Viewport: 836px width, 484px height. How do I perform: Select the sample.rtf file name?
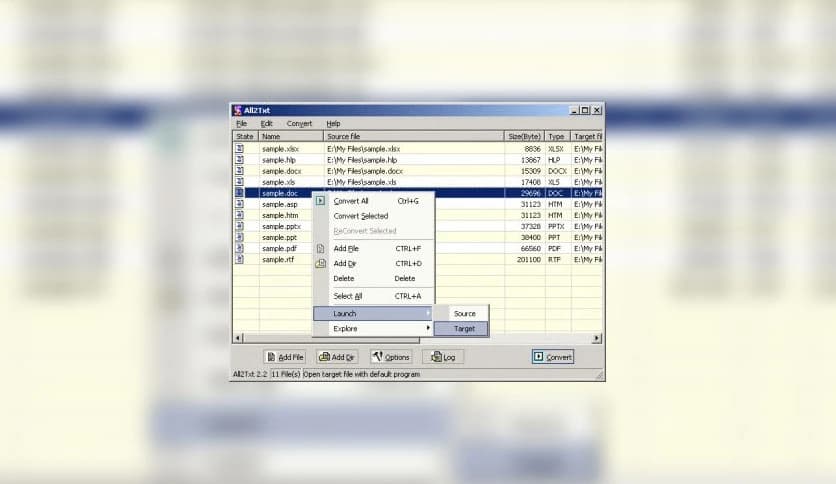[x=278, y=260]
